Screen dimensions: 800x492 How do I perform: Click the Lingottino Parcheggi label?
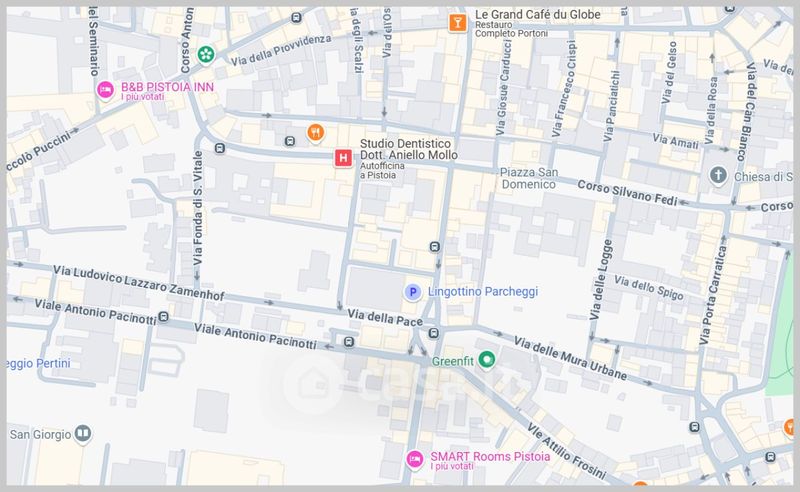pos(483,291)
